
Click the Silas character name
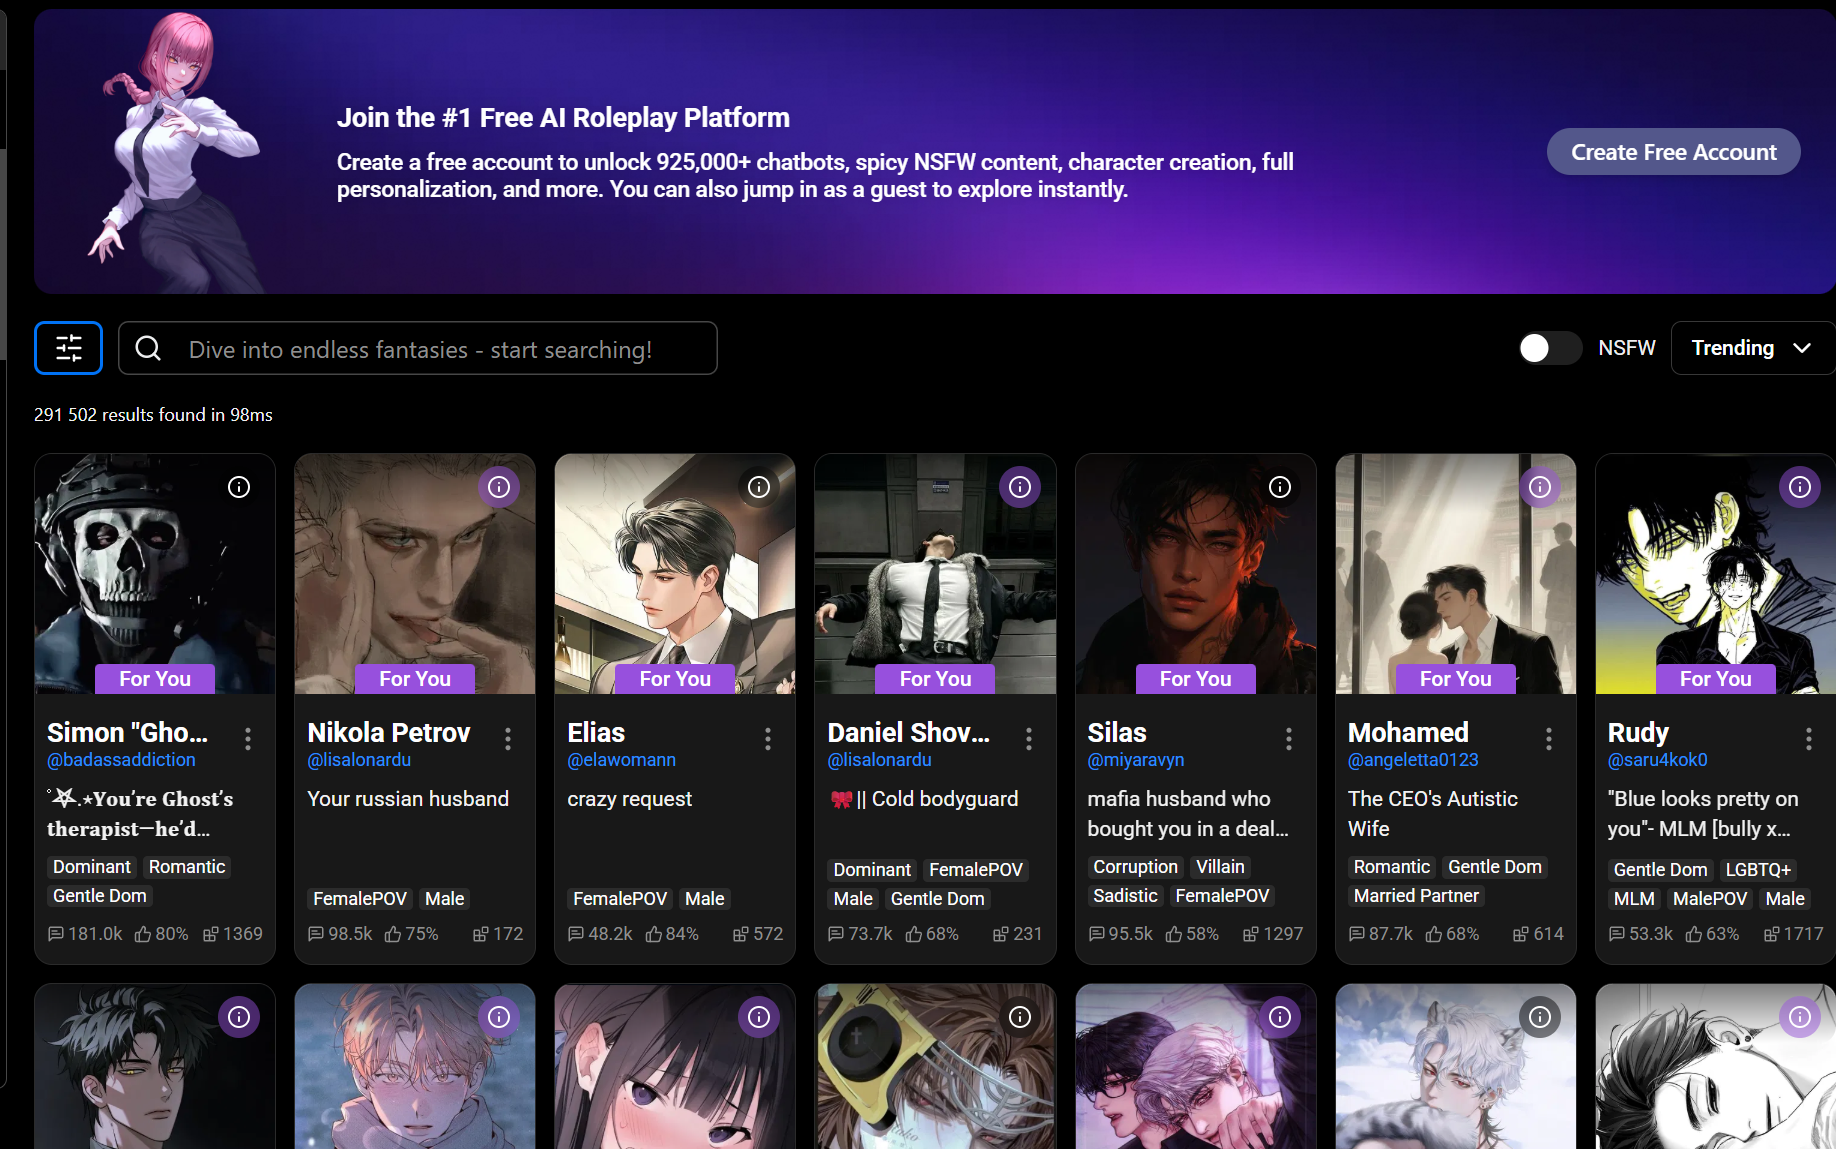point(1117,733)
